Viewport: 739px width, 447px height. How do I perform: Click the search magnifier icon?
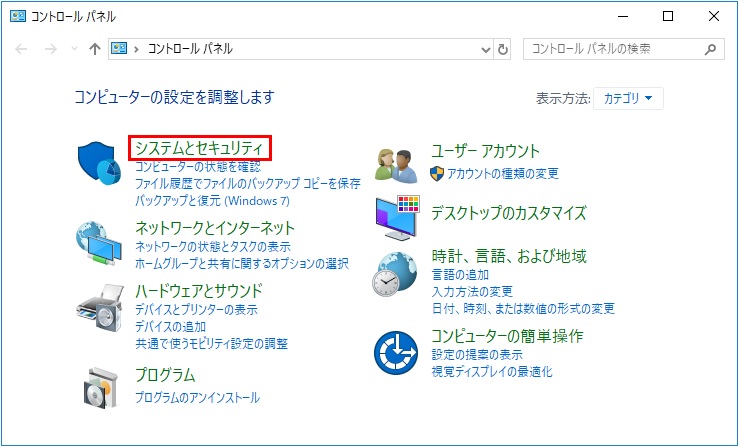click(x=710, y=49)
